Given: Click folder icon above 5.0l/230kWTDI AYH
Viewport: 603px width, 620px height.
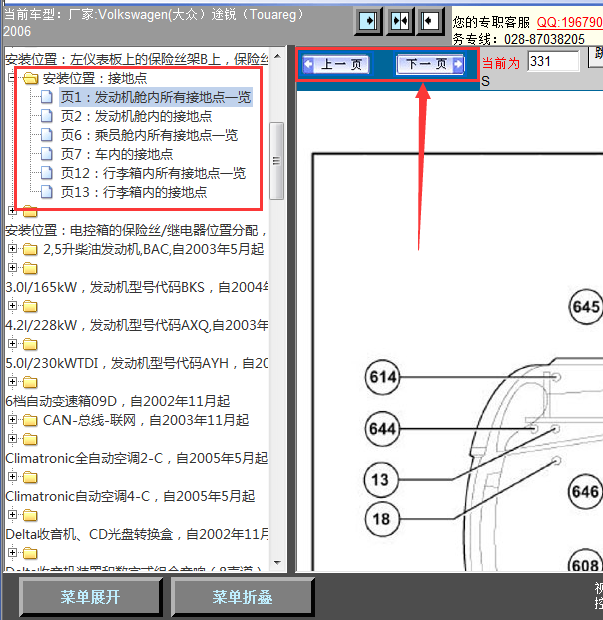Looking at the screenshot, I should [x=30, y=344].
